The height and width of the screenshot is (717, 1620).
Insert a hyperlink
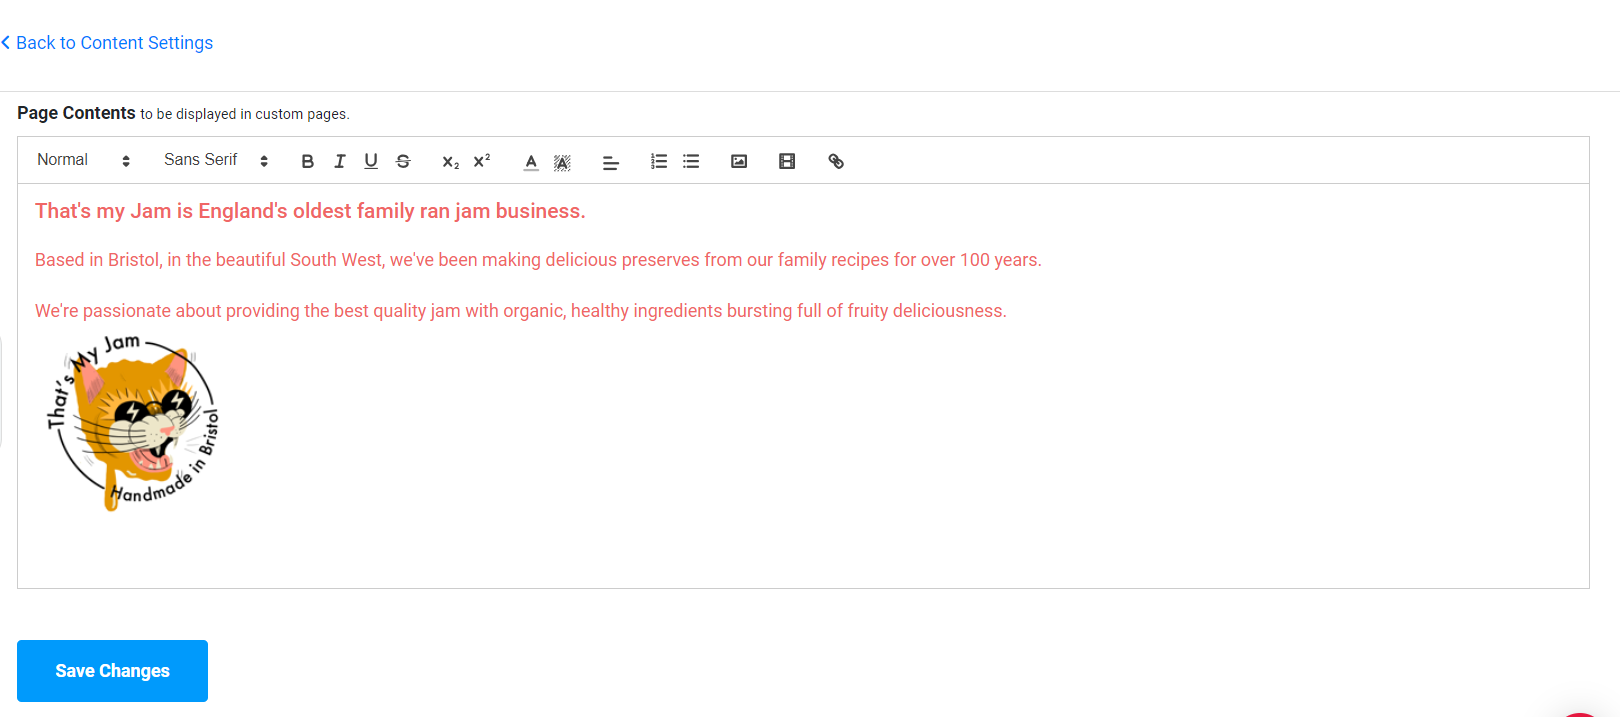836,161
